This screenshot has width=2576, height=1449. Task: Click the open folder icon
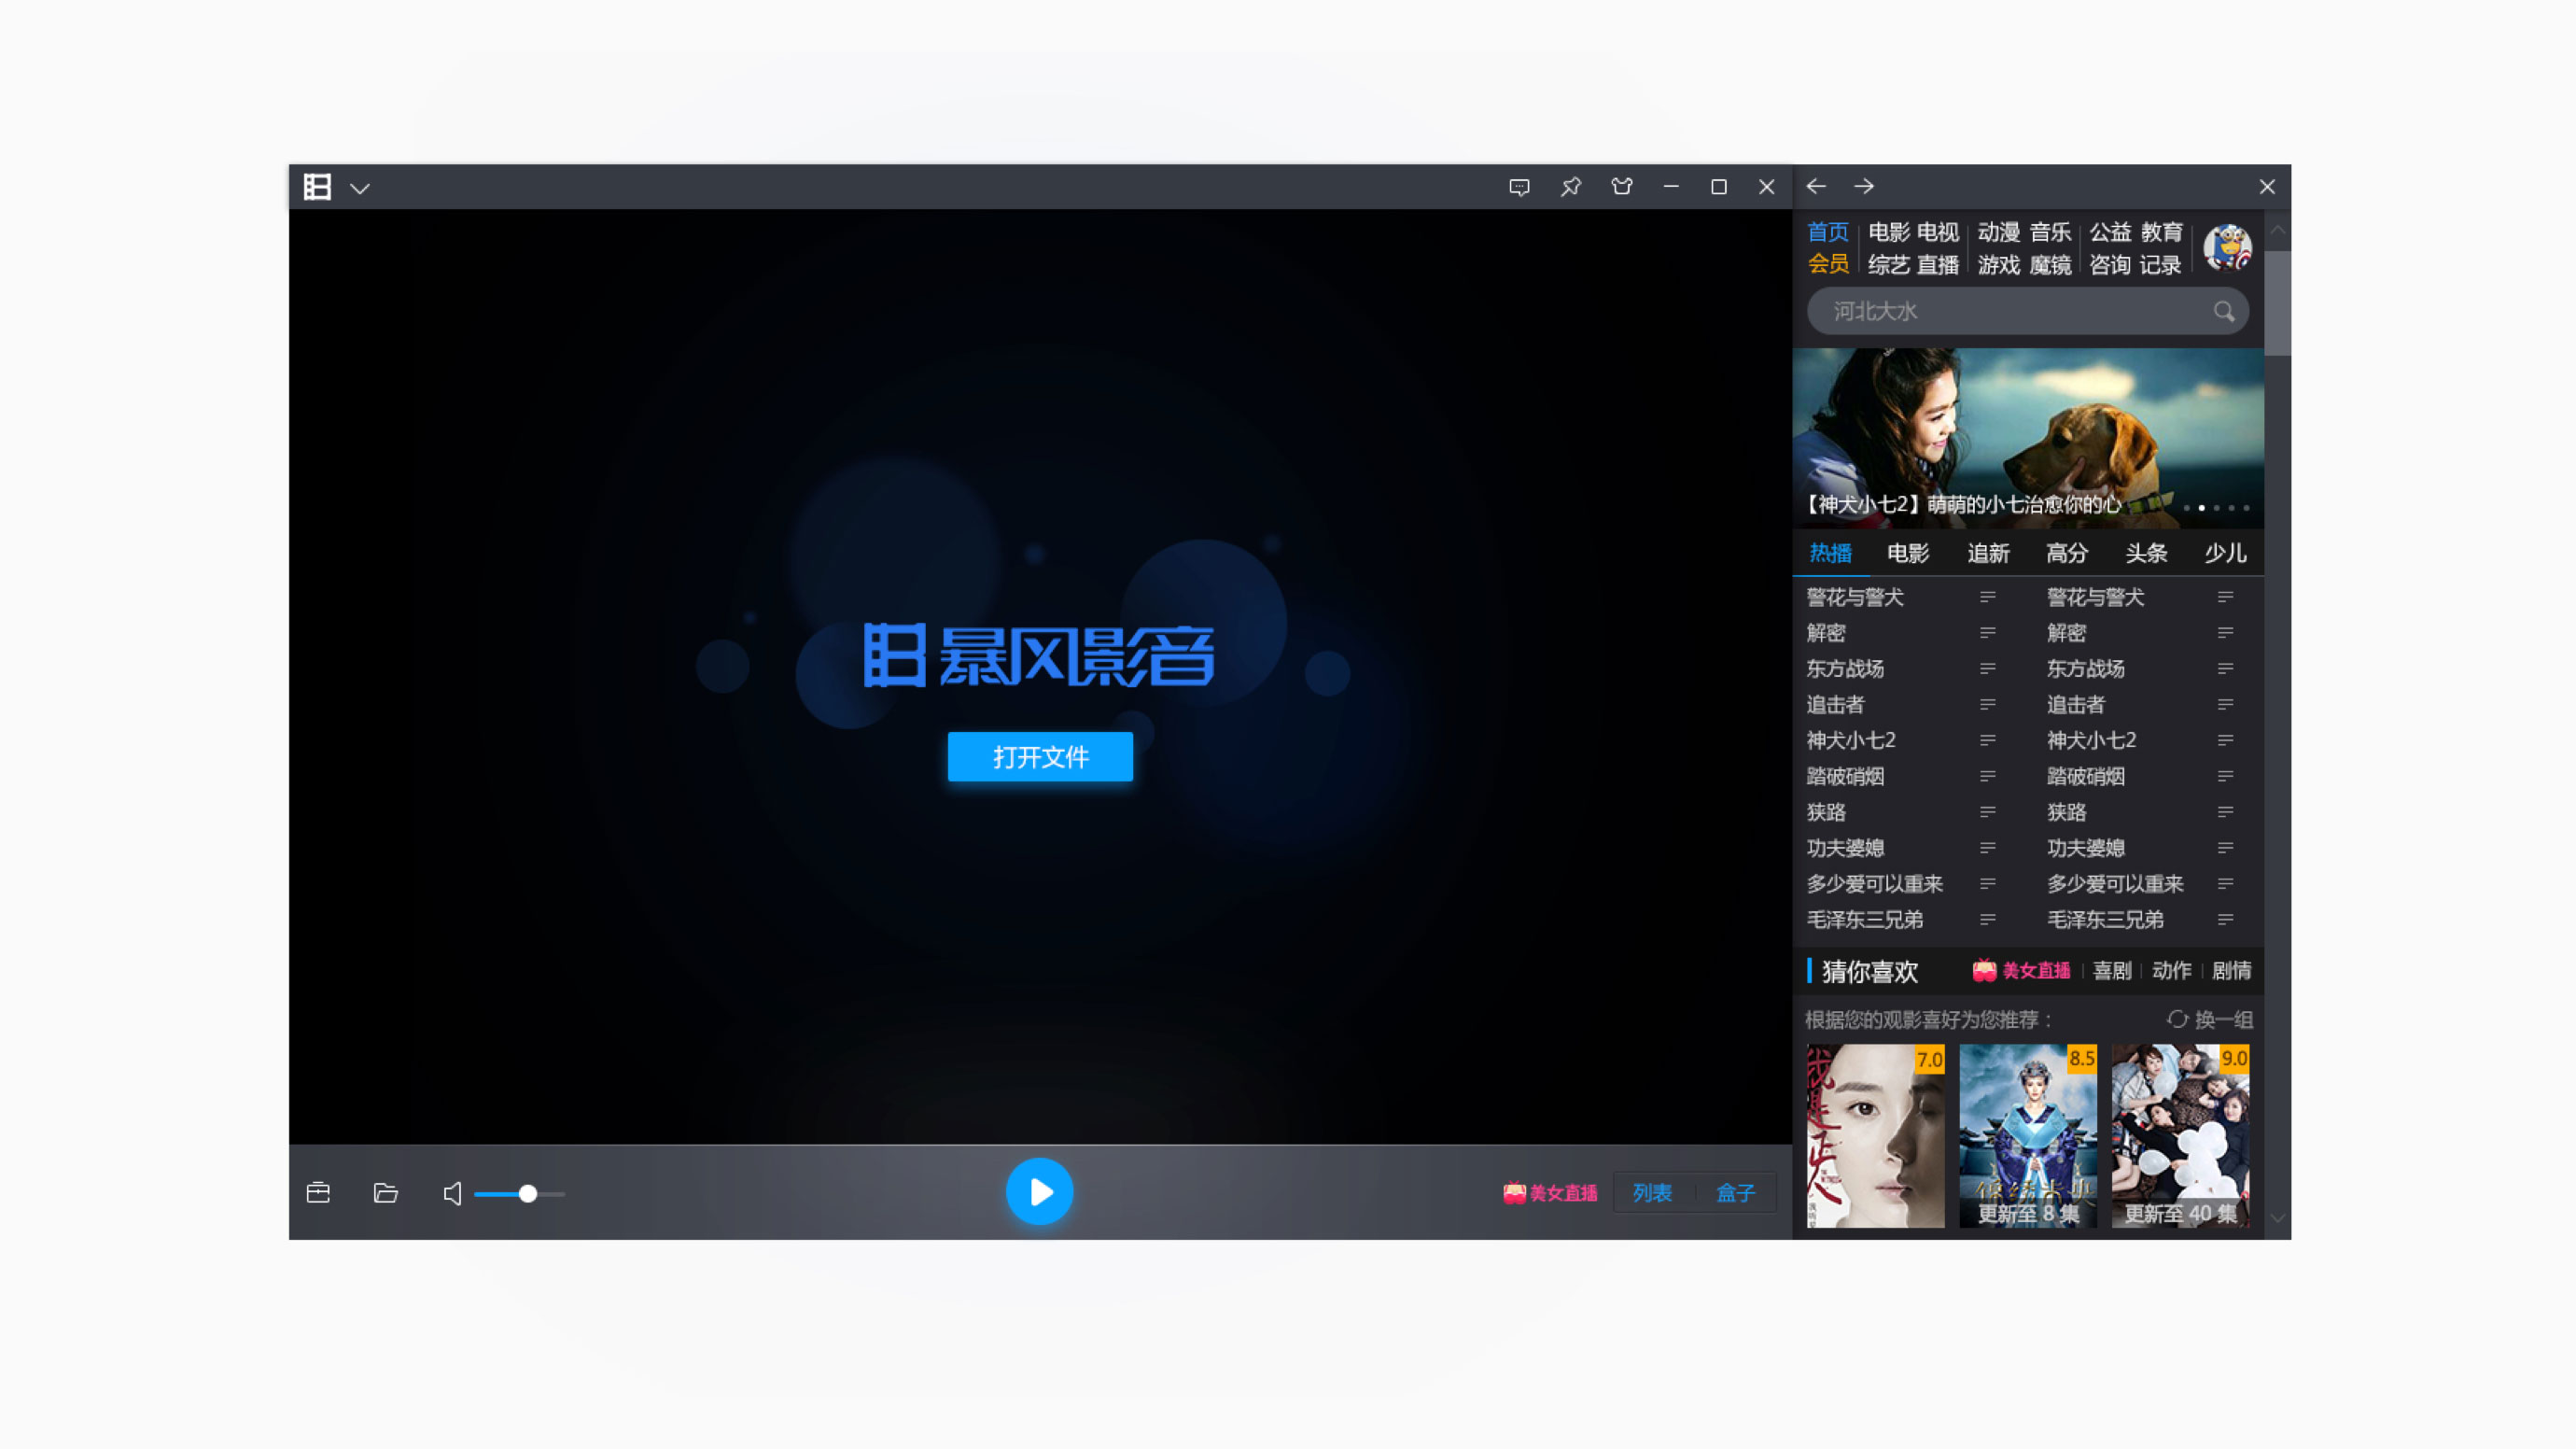tap(385, 1192)
